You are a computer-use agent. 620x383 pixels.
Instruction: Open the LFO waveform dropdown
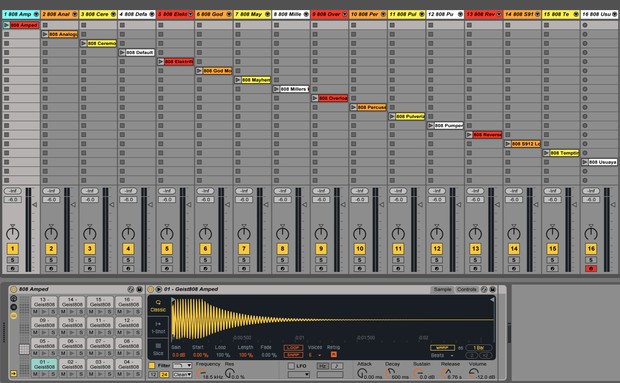click(x=299, y=374)
